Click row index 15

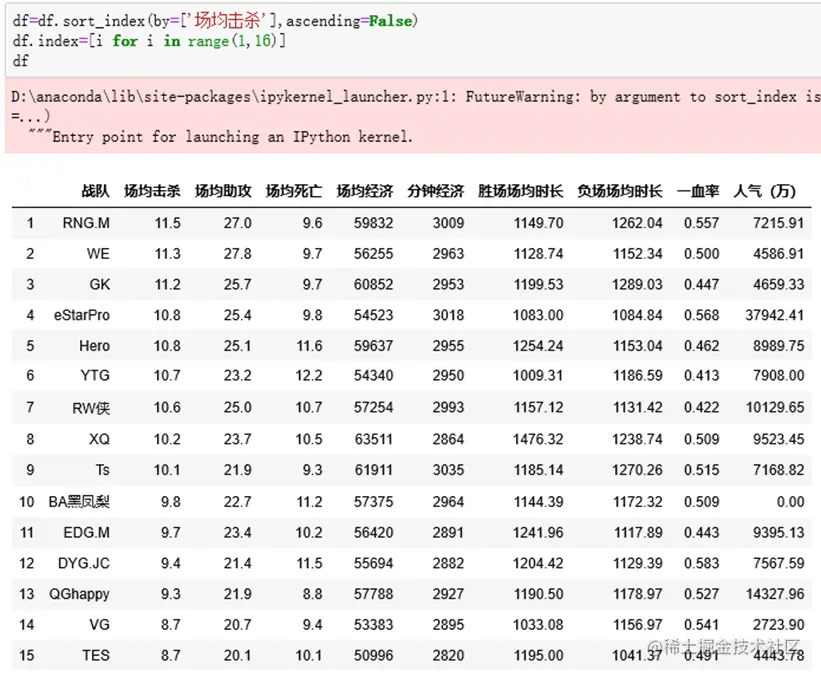(x=26, y=656)
